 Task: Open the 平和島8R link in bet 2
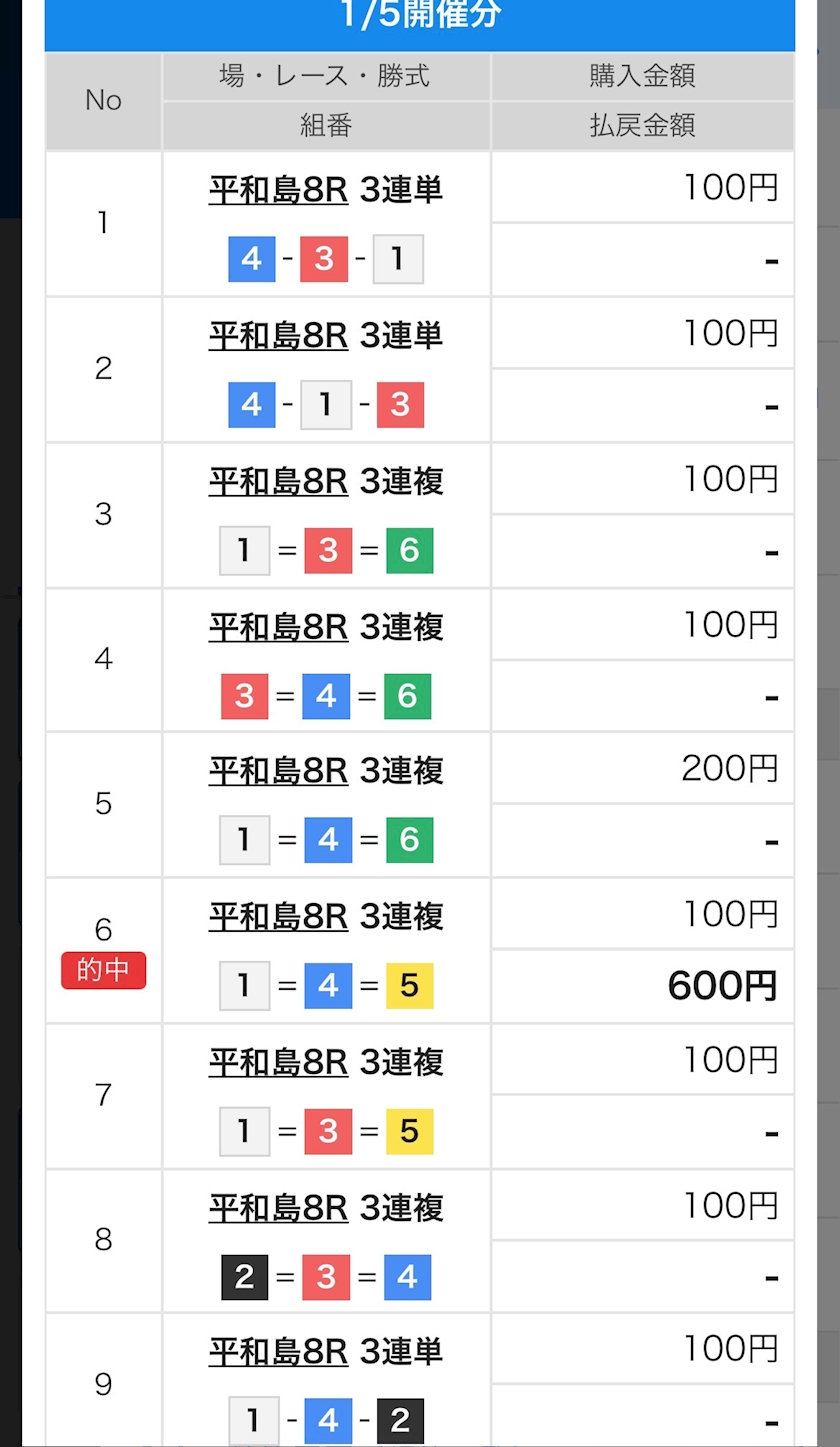click(x=278, y=335)
